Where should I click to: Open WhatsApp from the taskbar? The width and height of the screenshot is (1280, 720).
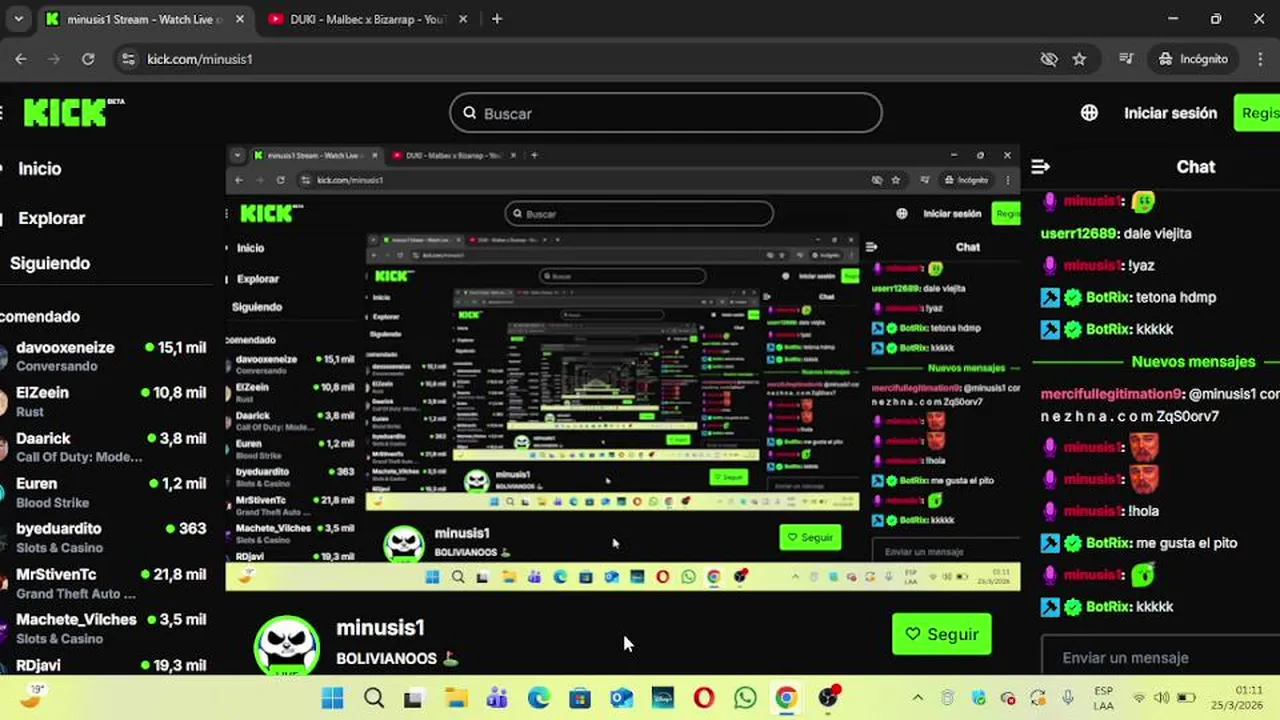tap(745, 698)
